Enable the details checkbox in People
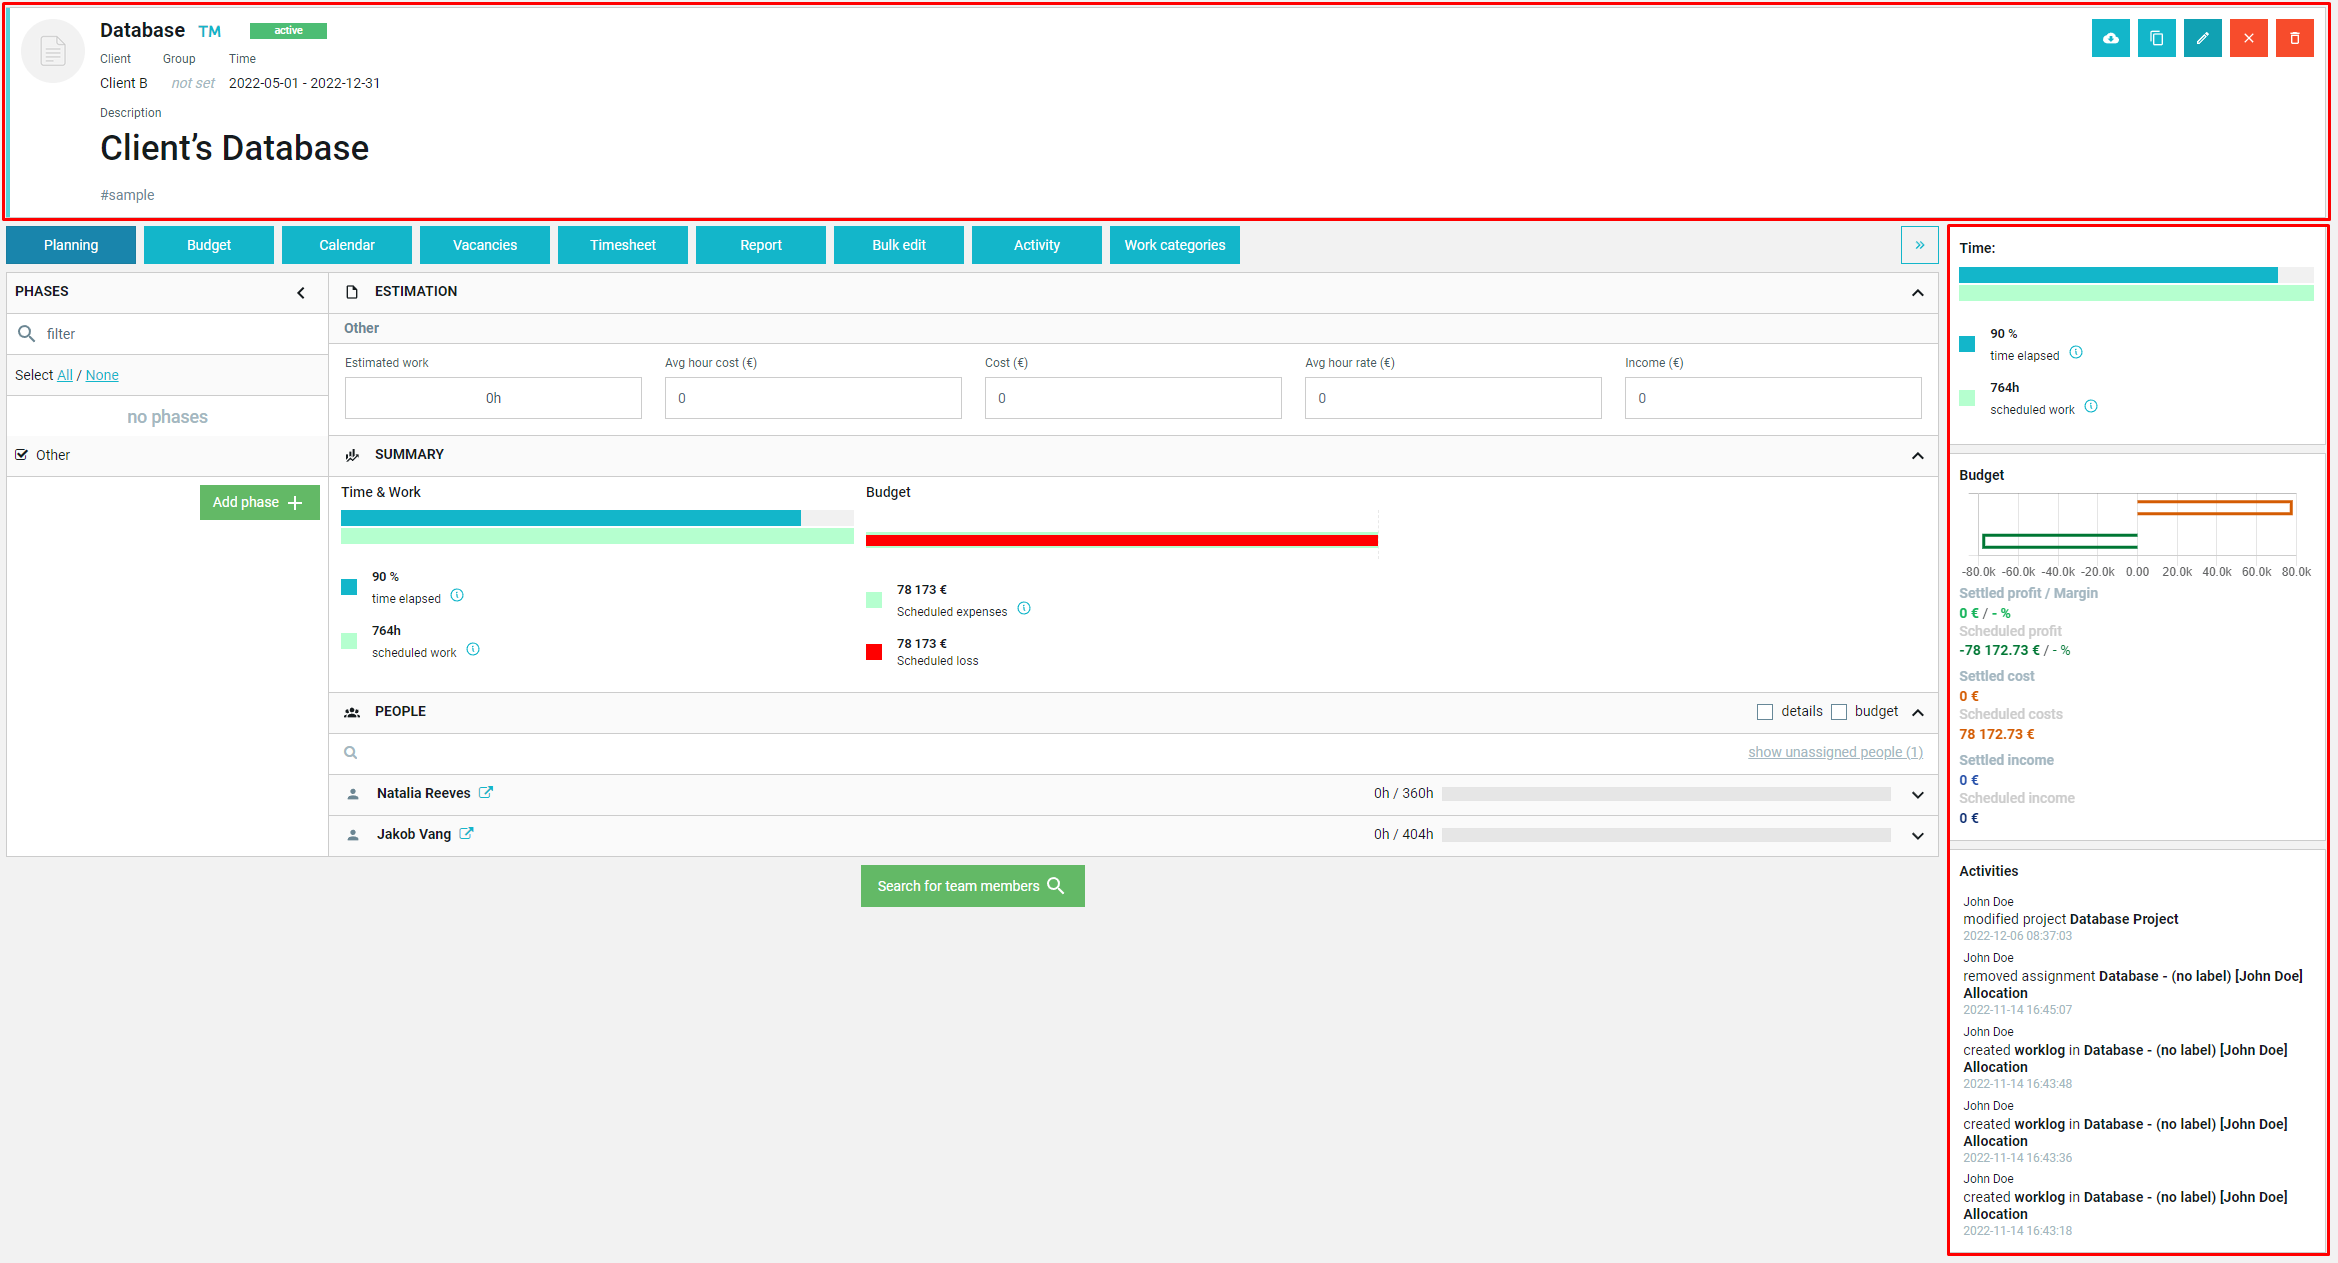2338x1263 pixels. pyautogui.click(x=1765, y=712)
